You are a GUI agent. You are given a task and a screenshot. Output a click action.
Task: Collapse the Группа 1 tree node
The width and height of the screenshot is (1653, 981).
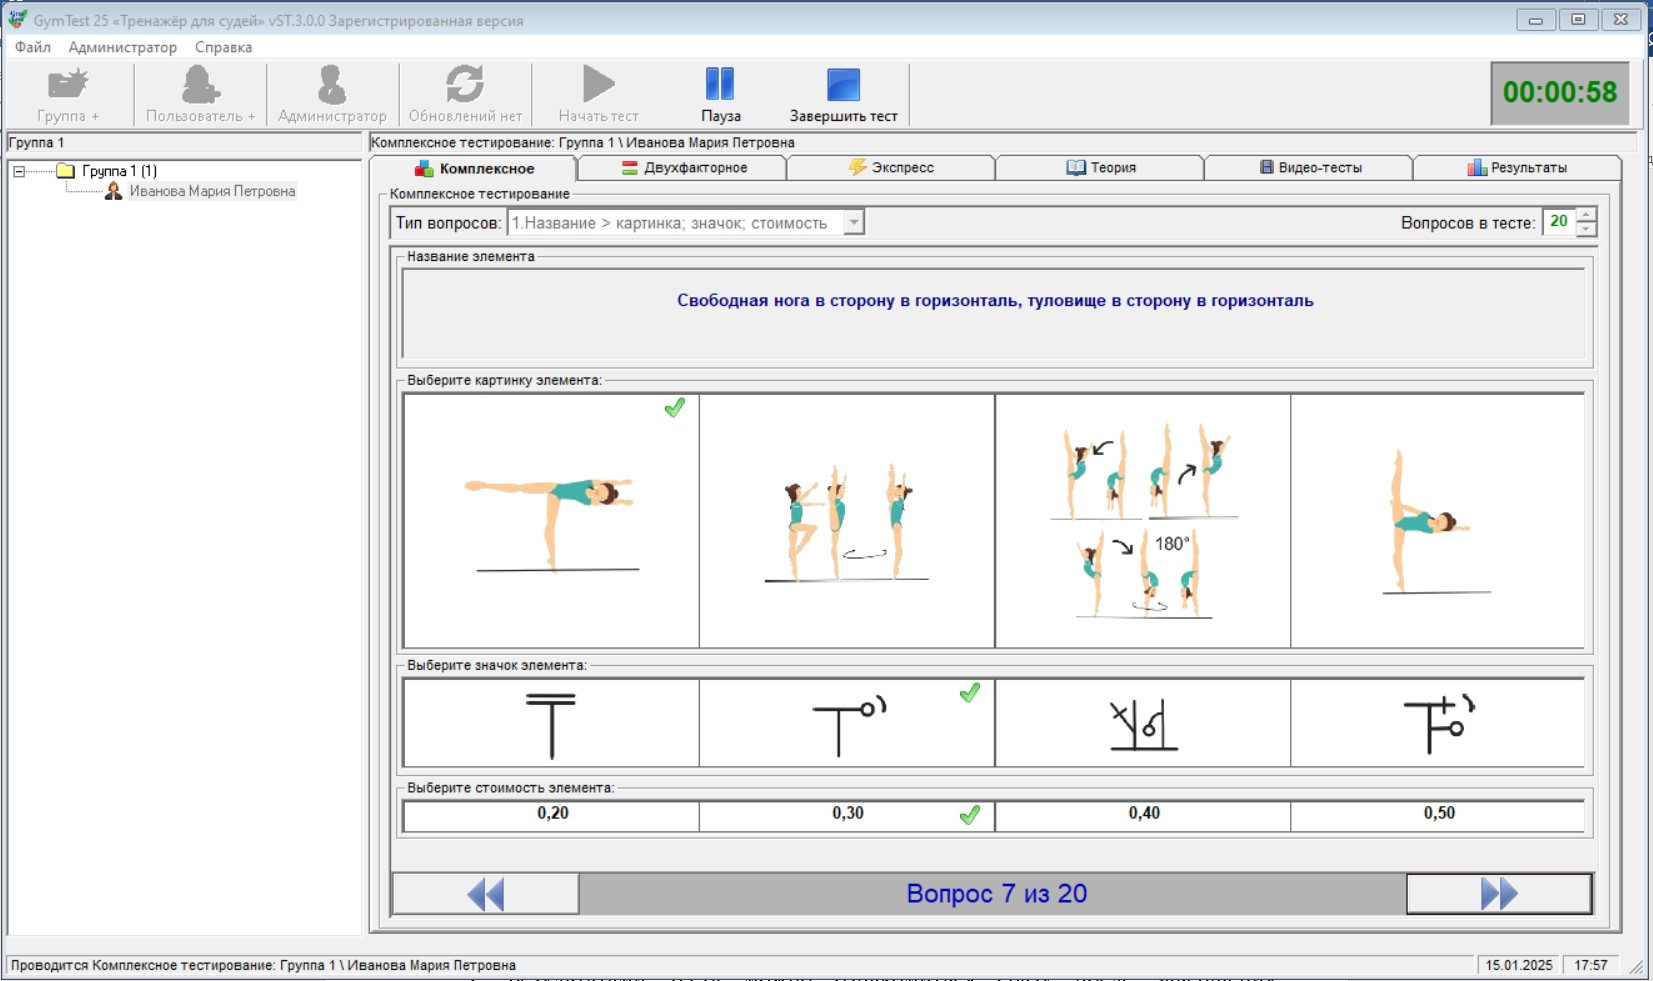[x=19, y=171]
